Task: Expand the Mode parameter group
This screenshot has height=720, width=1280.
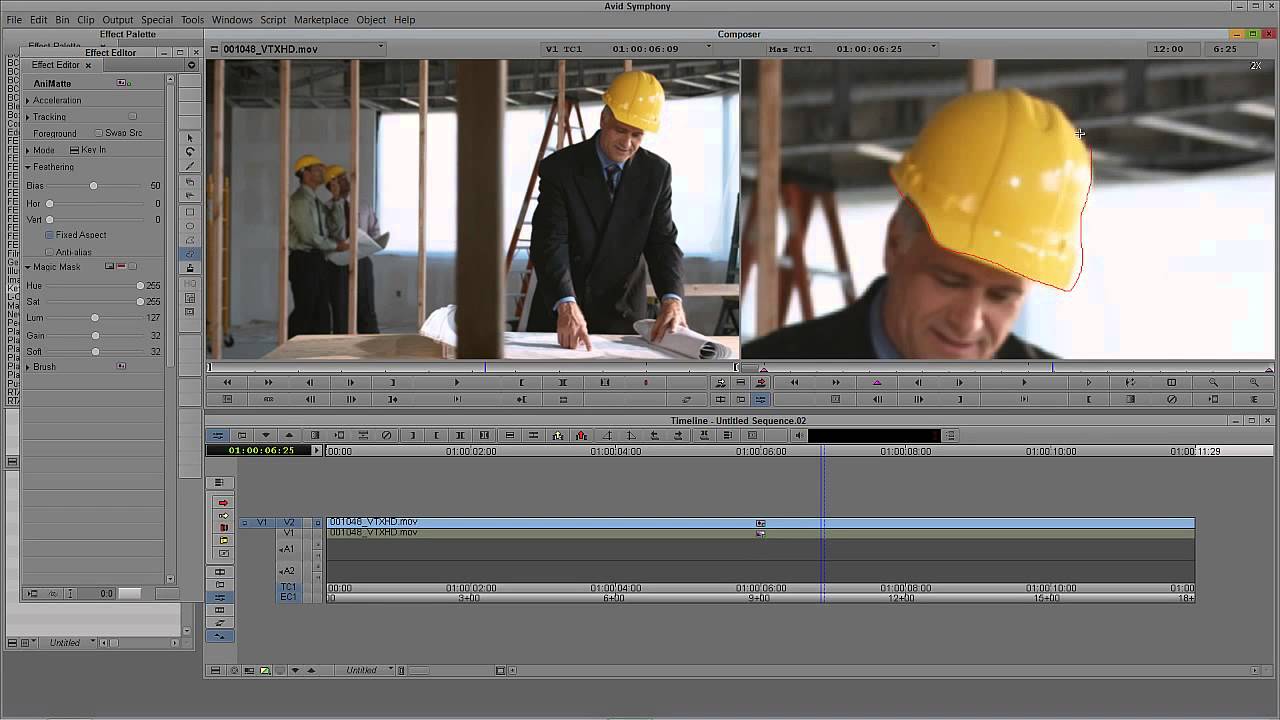Action: click(27, 150)
